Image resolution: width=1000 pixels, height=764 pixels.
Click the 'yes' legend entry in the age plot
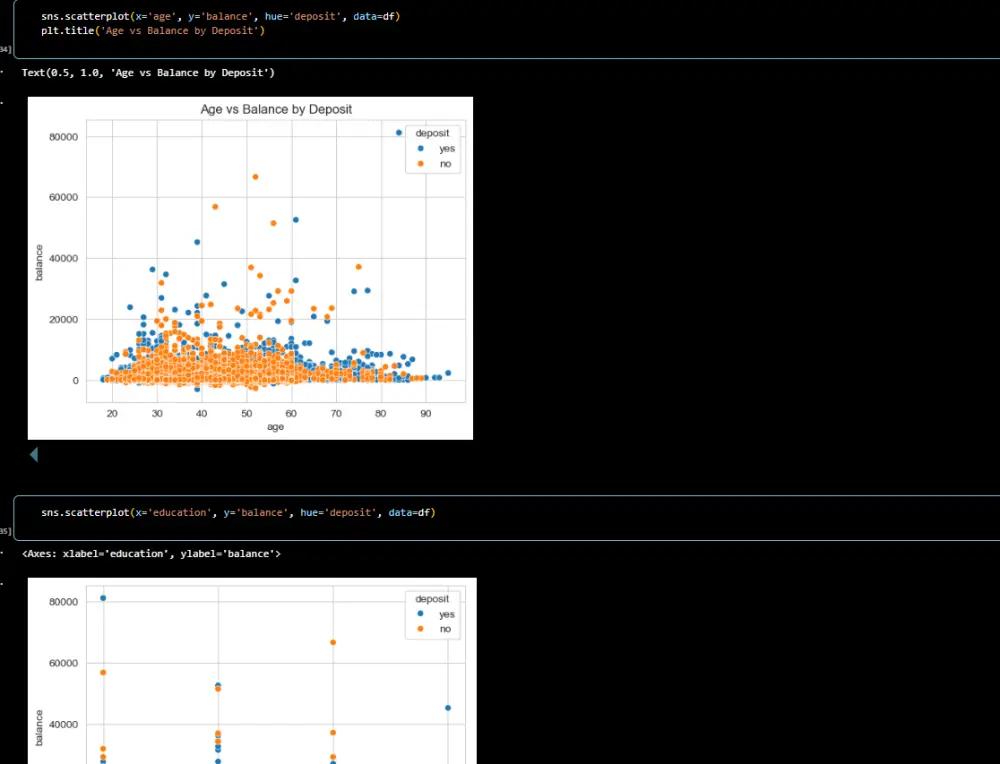tap(437, 149)
